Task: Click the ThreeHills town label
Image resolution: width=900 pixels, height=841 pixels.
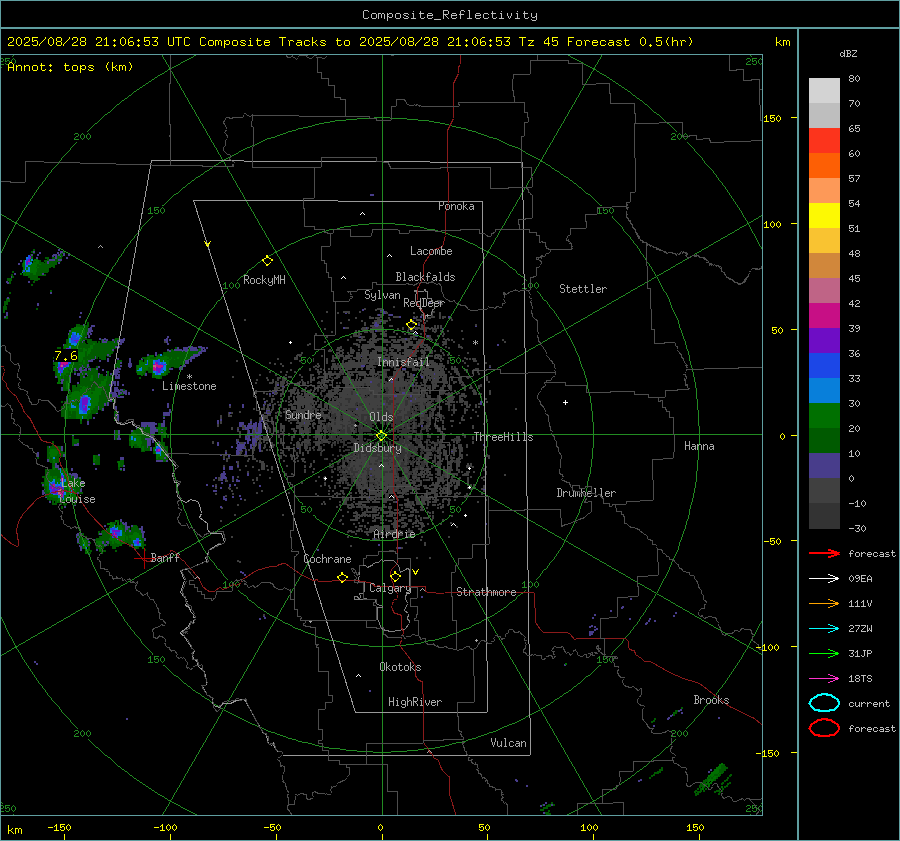Action: 503,437
